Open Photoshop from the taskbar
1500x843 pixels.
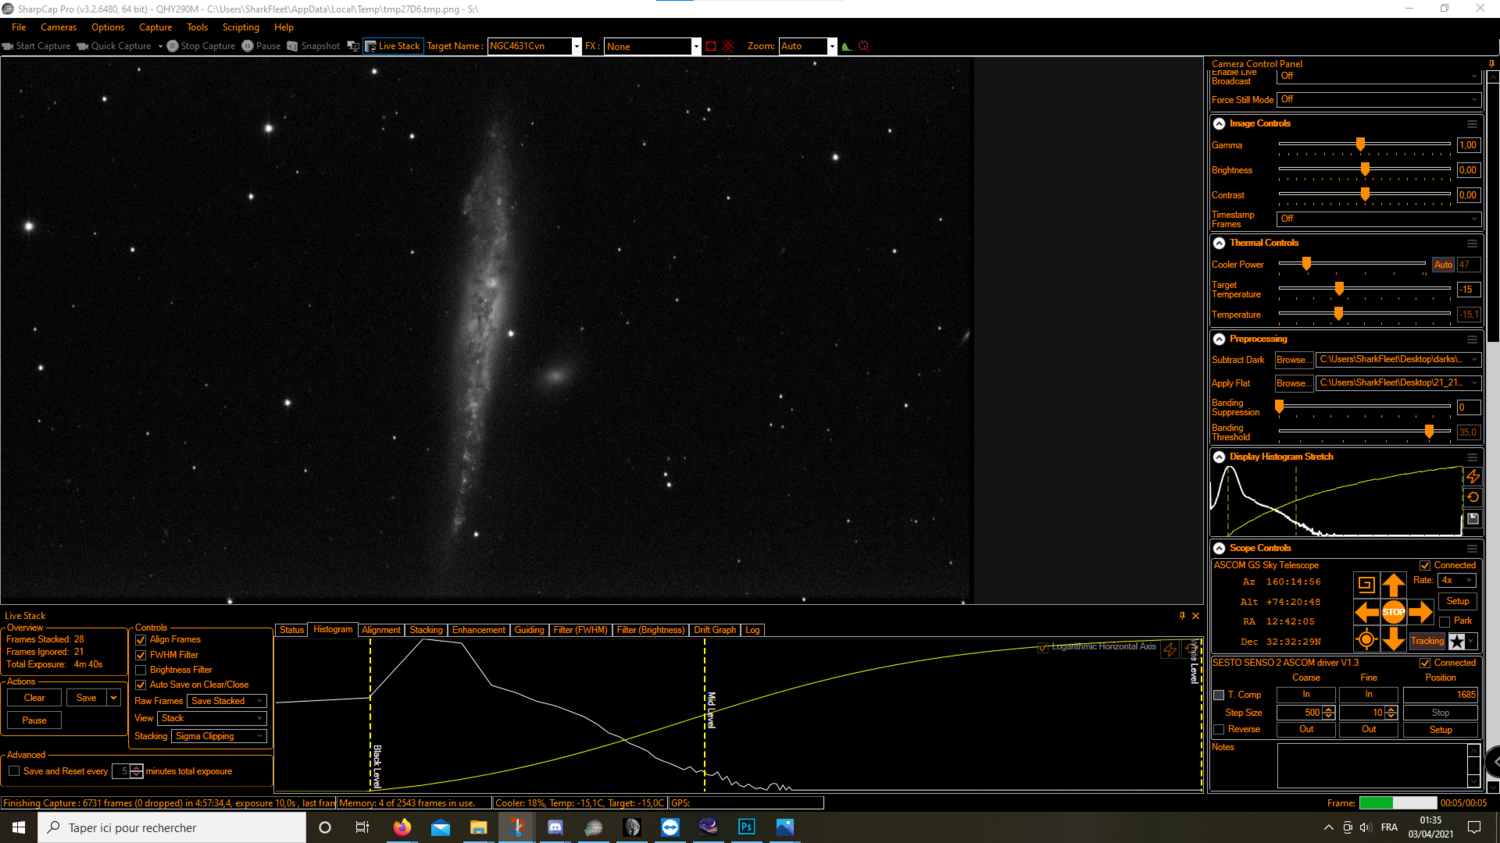point(746,827)
